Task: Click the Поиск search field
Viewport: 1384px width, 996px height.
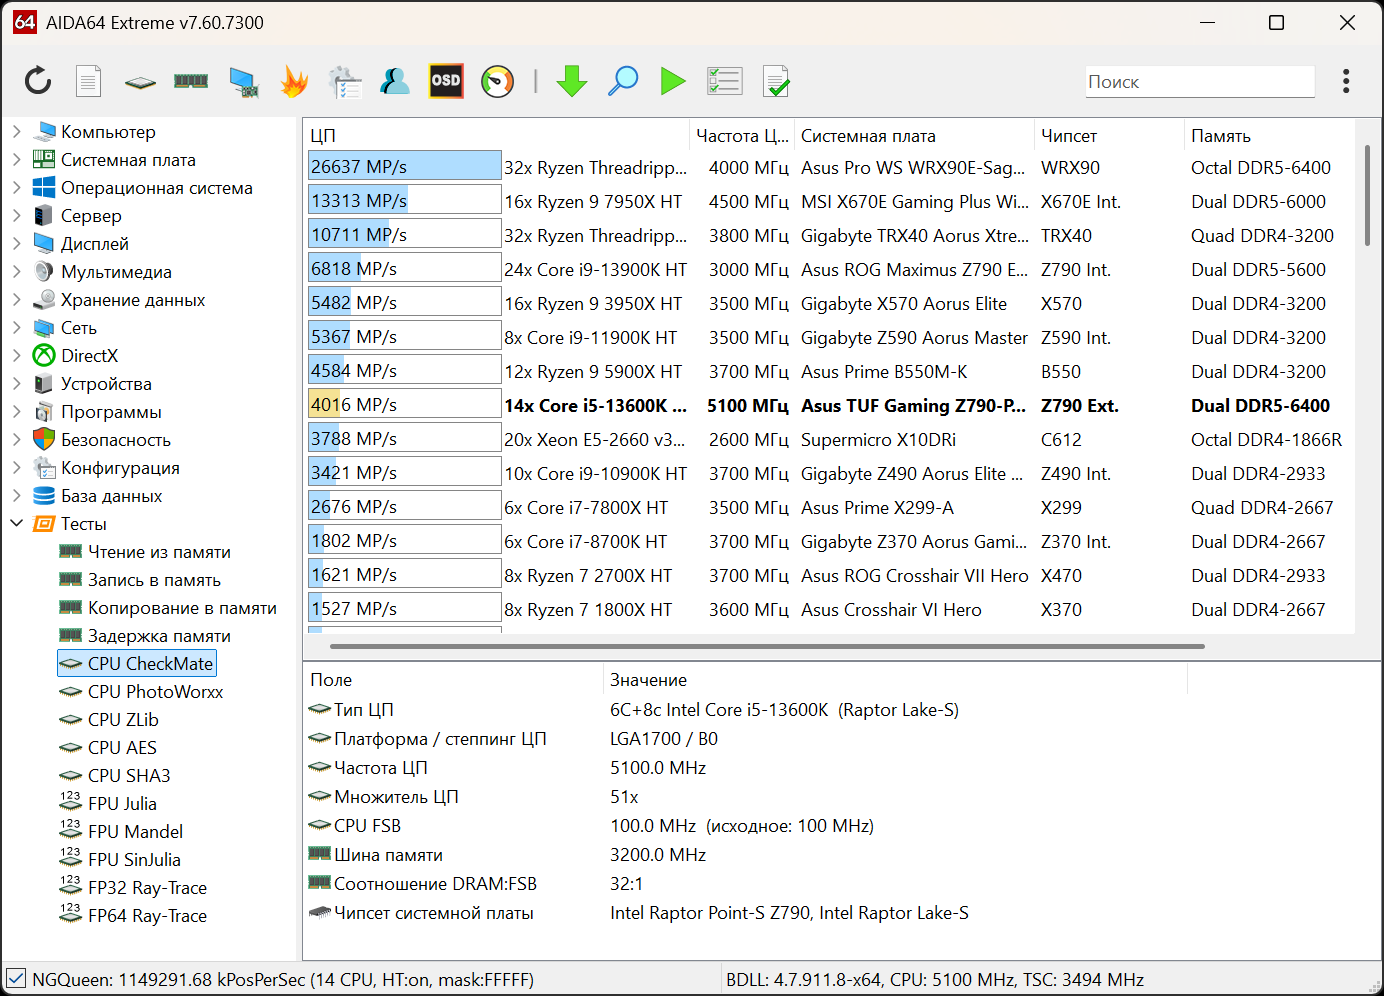Action: 1200,82
